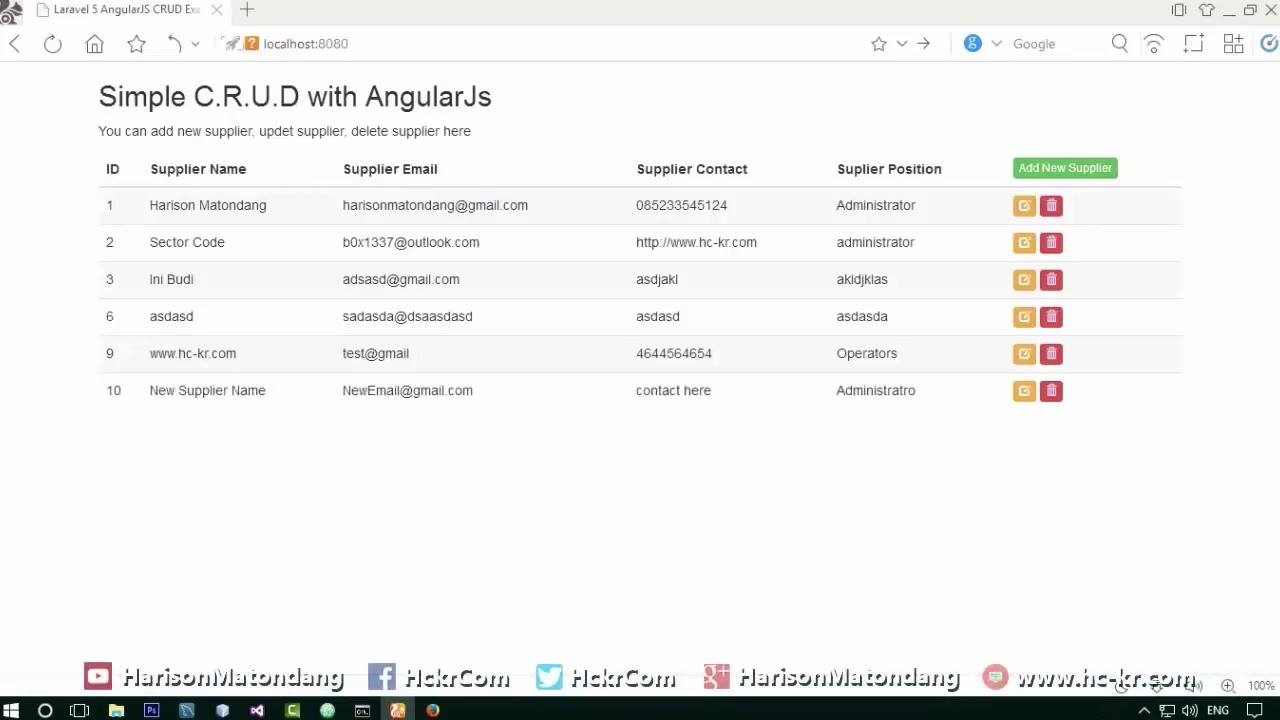Bookmark page with star icon
Viewport: 1280px width, 720px height.
pos(137,44)
